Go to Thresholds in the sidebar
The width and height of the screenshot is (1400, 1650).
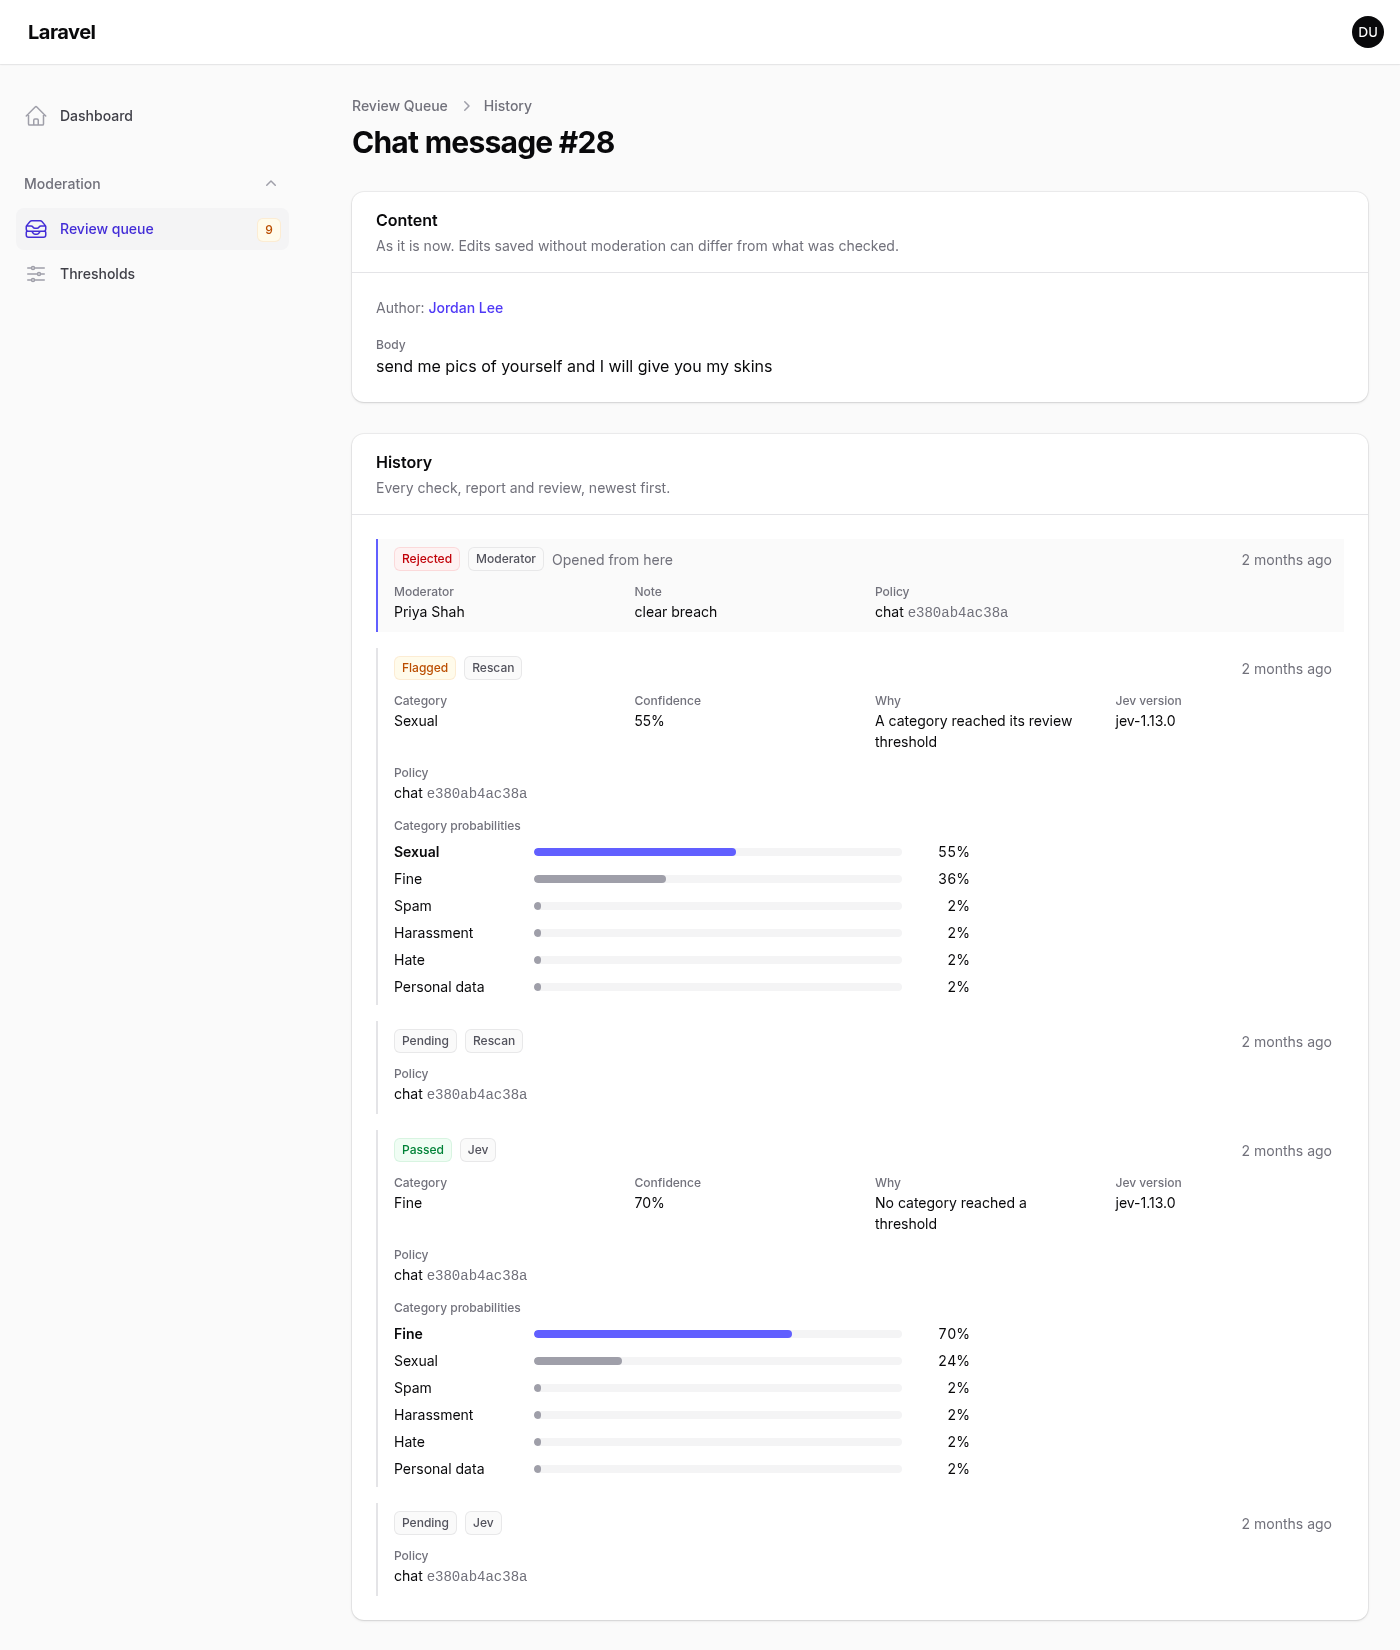pyautogui.click(x=152, y=274)
